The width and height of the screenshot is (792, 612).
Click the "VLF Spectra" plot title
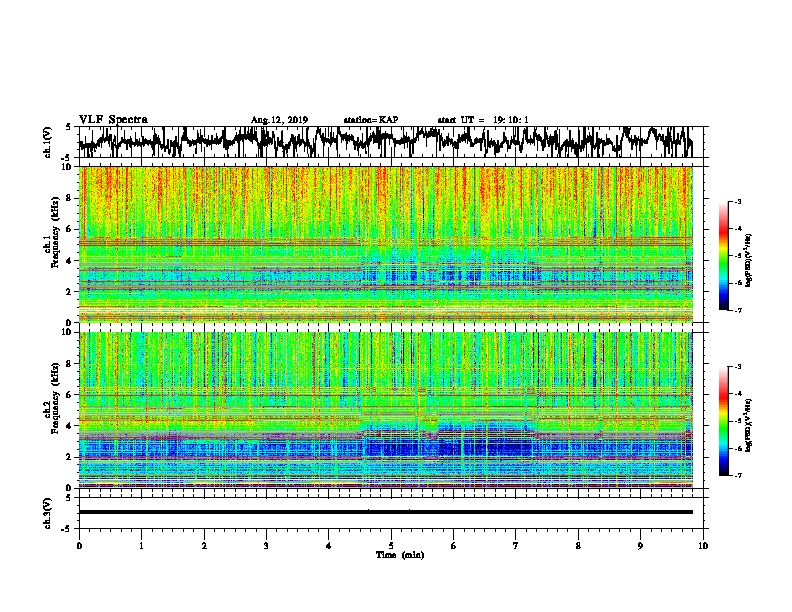(113, 119)
